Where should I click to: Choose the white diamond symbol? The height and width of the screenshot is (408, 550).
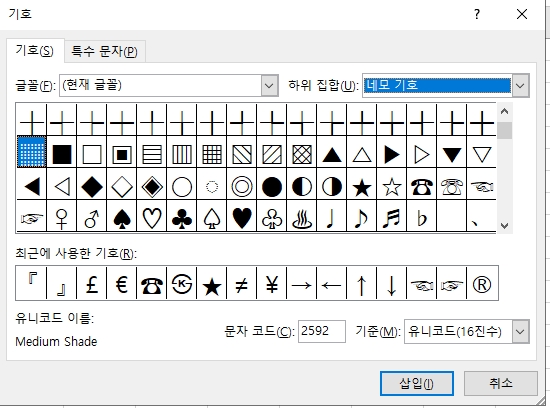click(x=122, y=186)
